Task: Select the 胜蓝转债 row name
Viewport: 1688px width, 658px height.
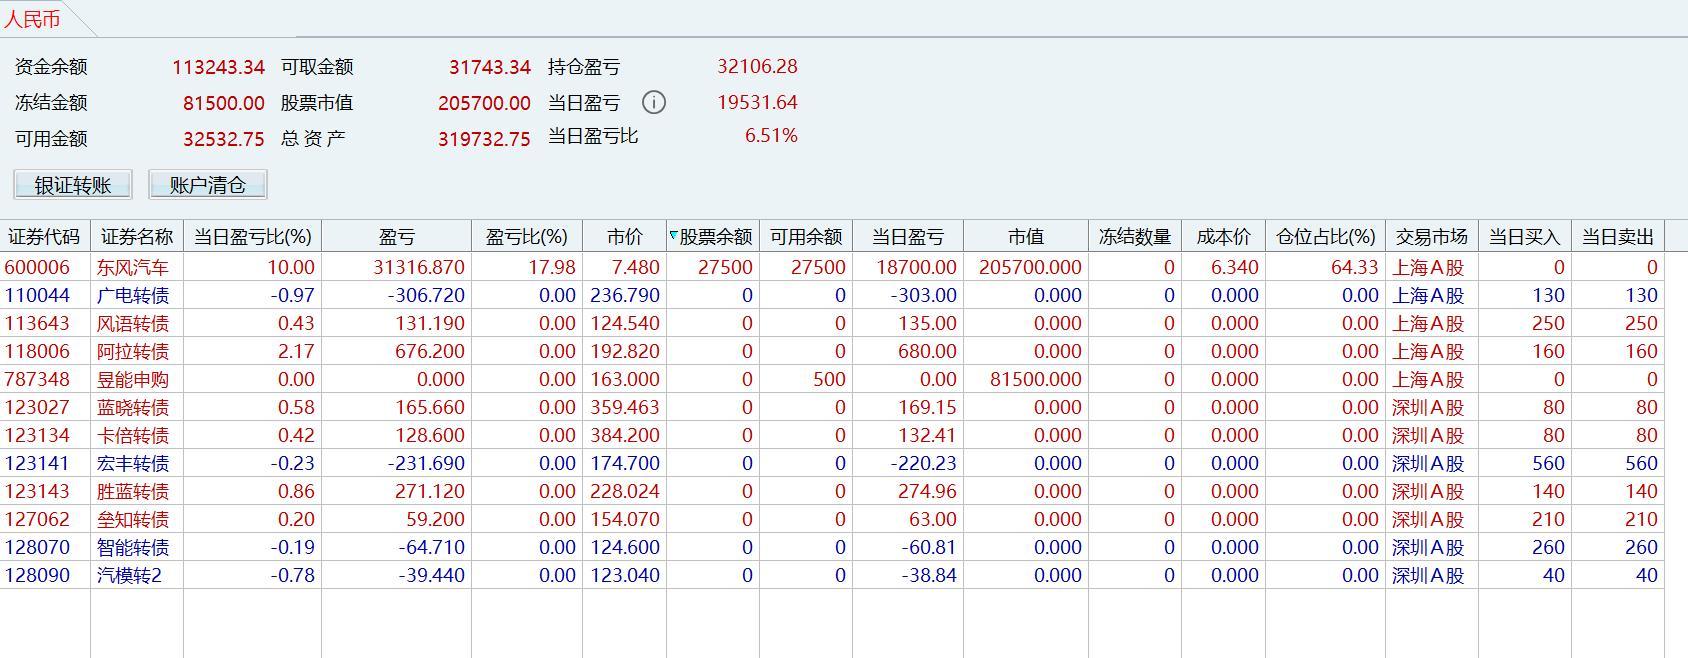Action: coord(133,491)
